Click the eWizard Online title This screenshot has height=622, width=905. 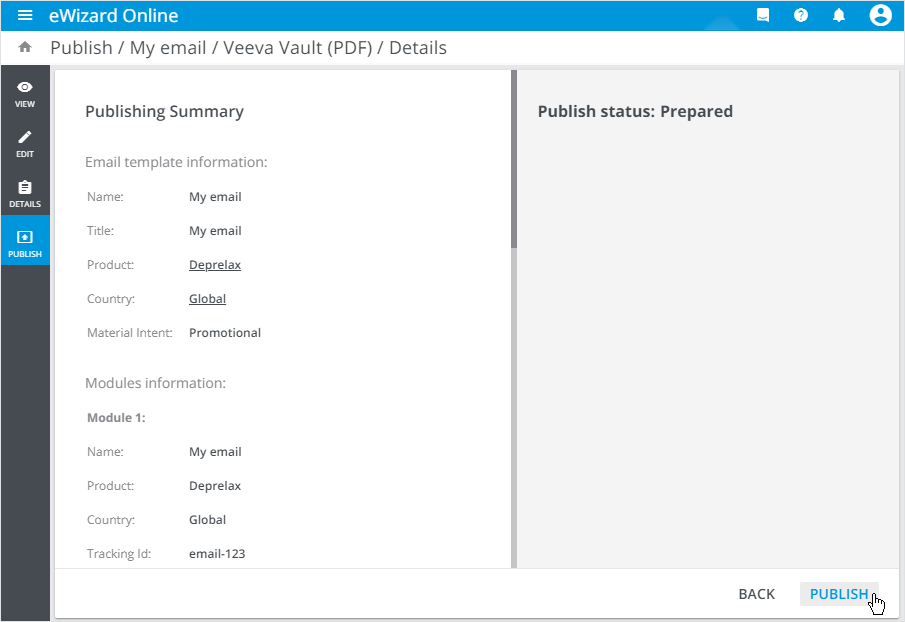(x=114, y=16)
